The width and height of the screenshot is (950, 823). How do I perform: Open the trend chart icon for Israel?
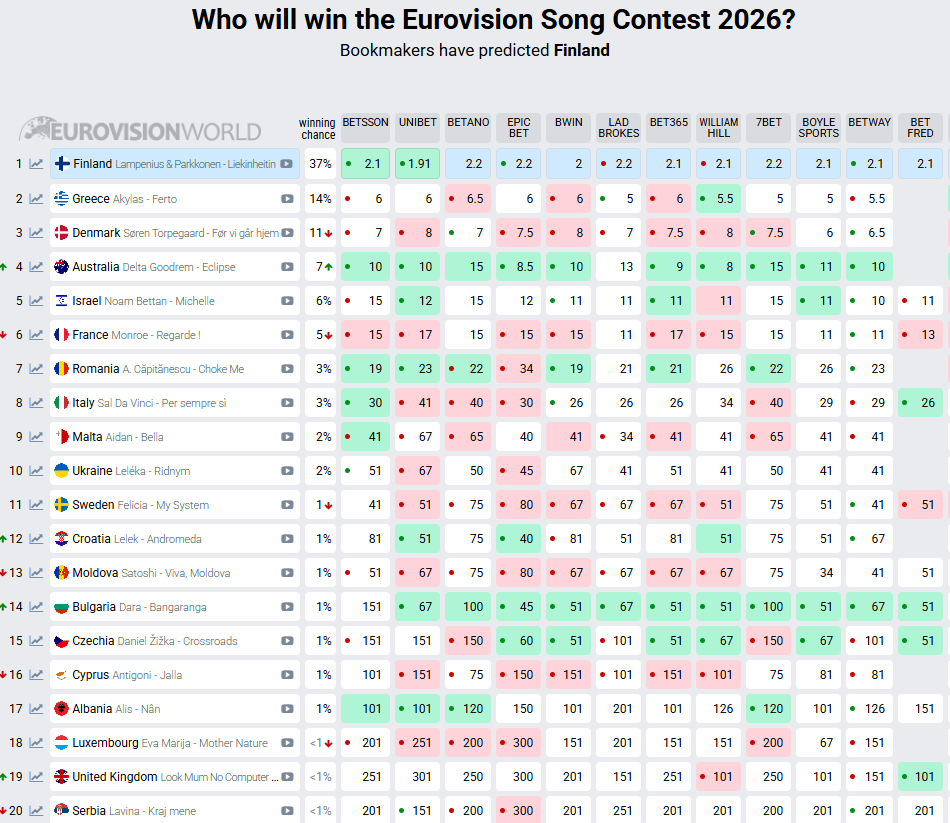point(36,301)
